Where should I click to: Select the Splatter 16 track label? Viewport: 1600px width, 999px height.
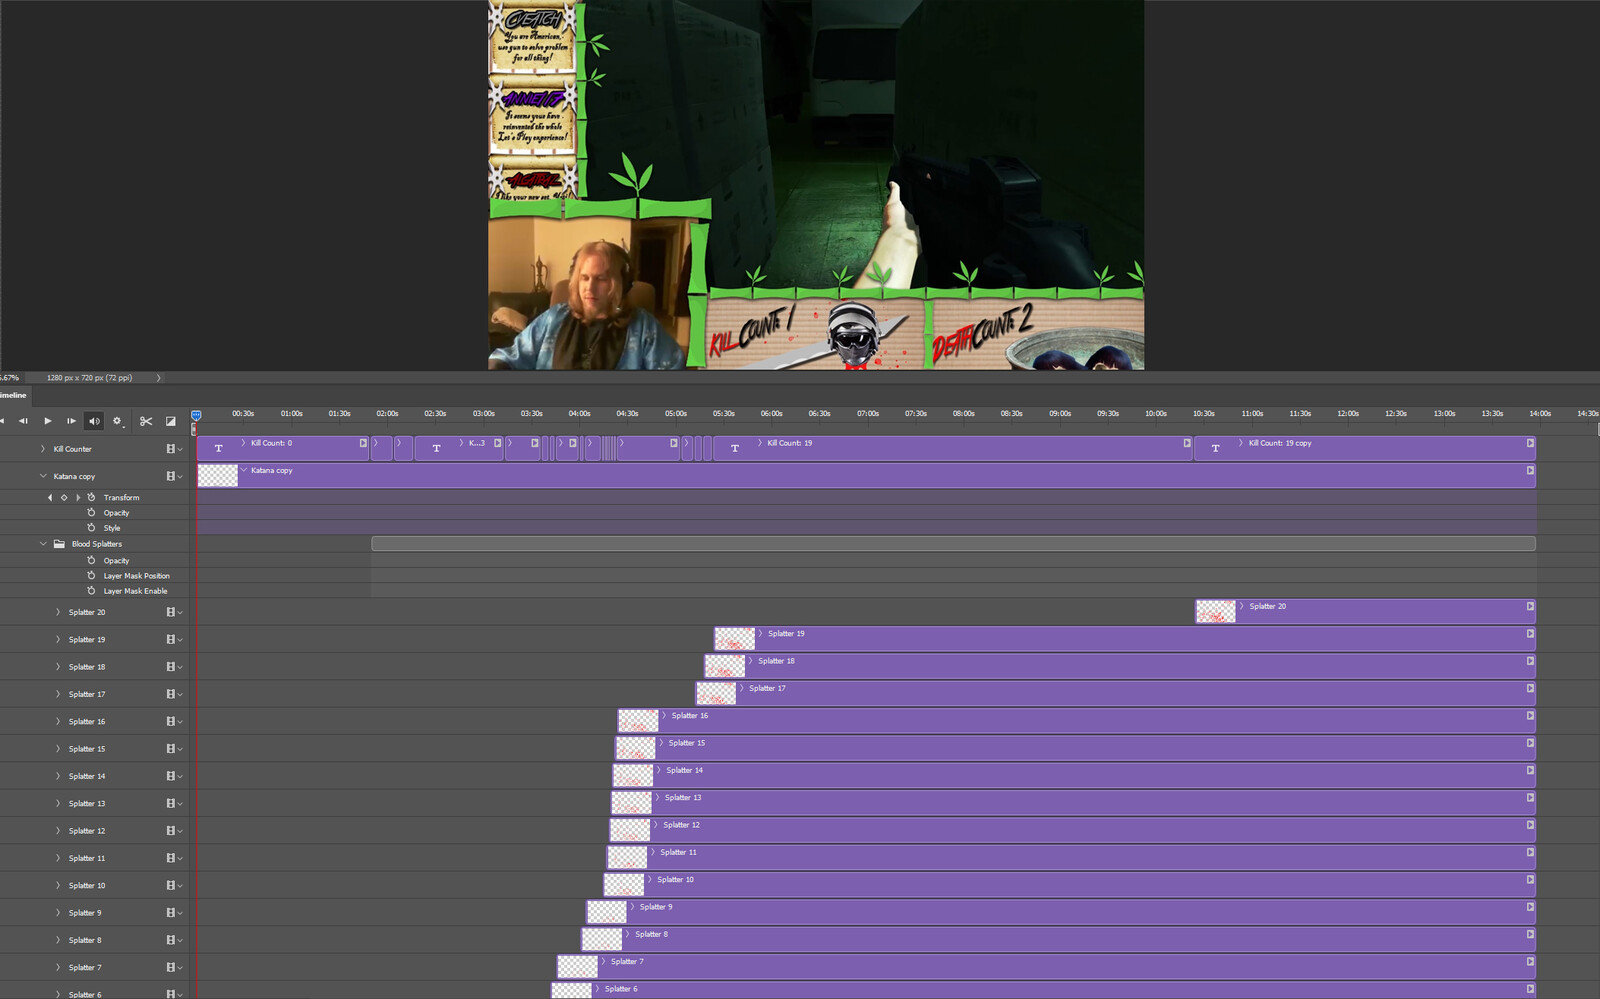click(87, 721)
